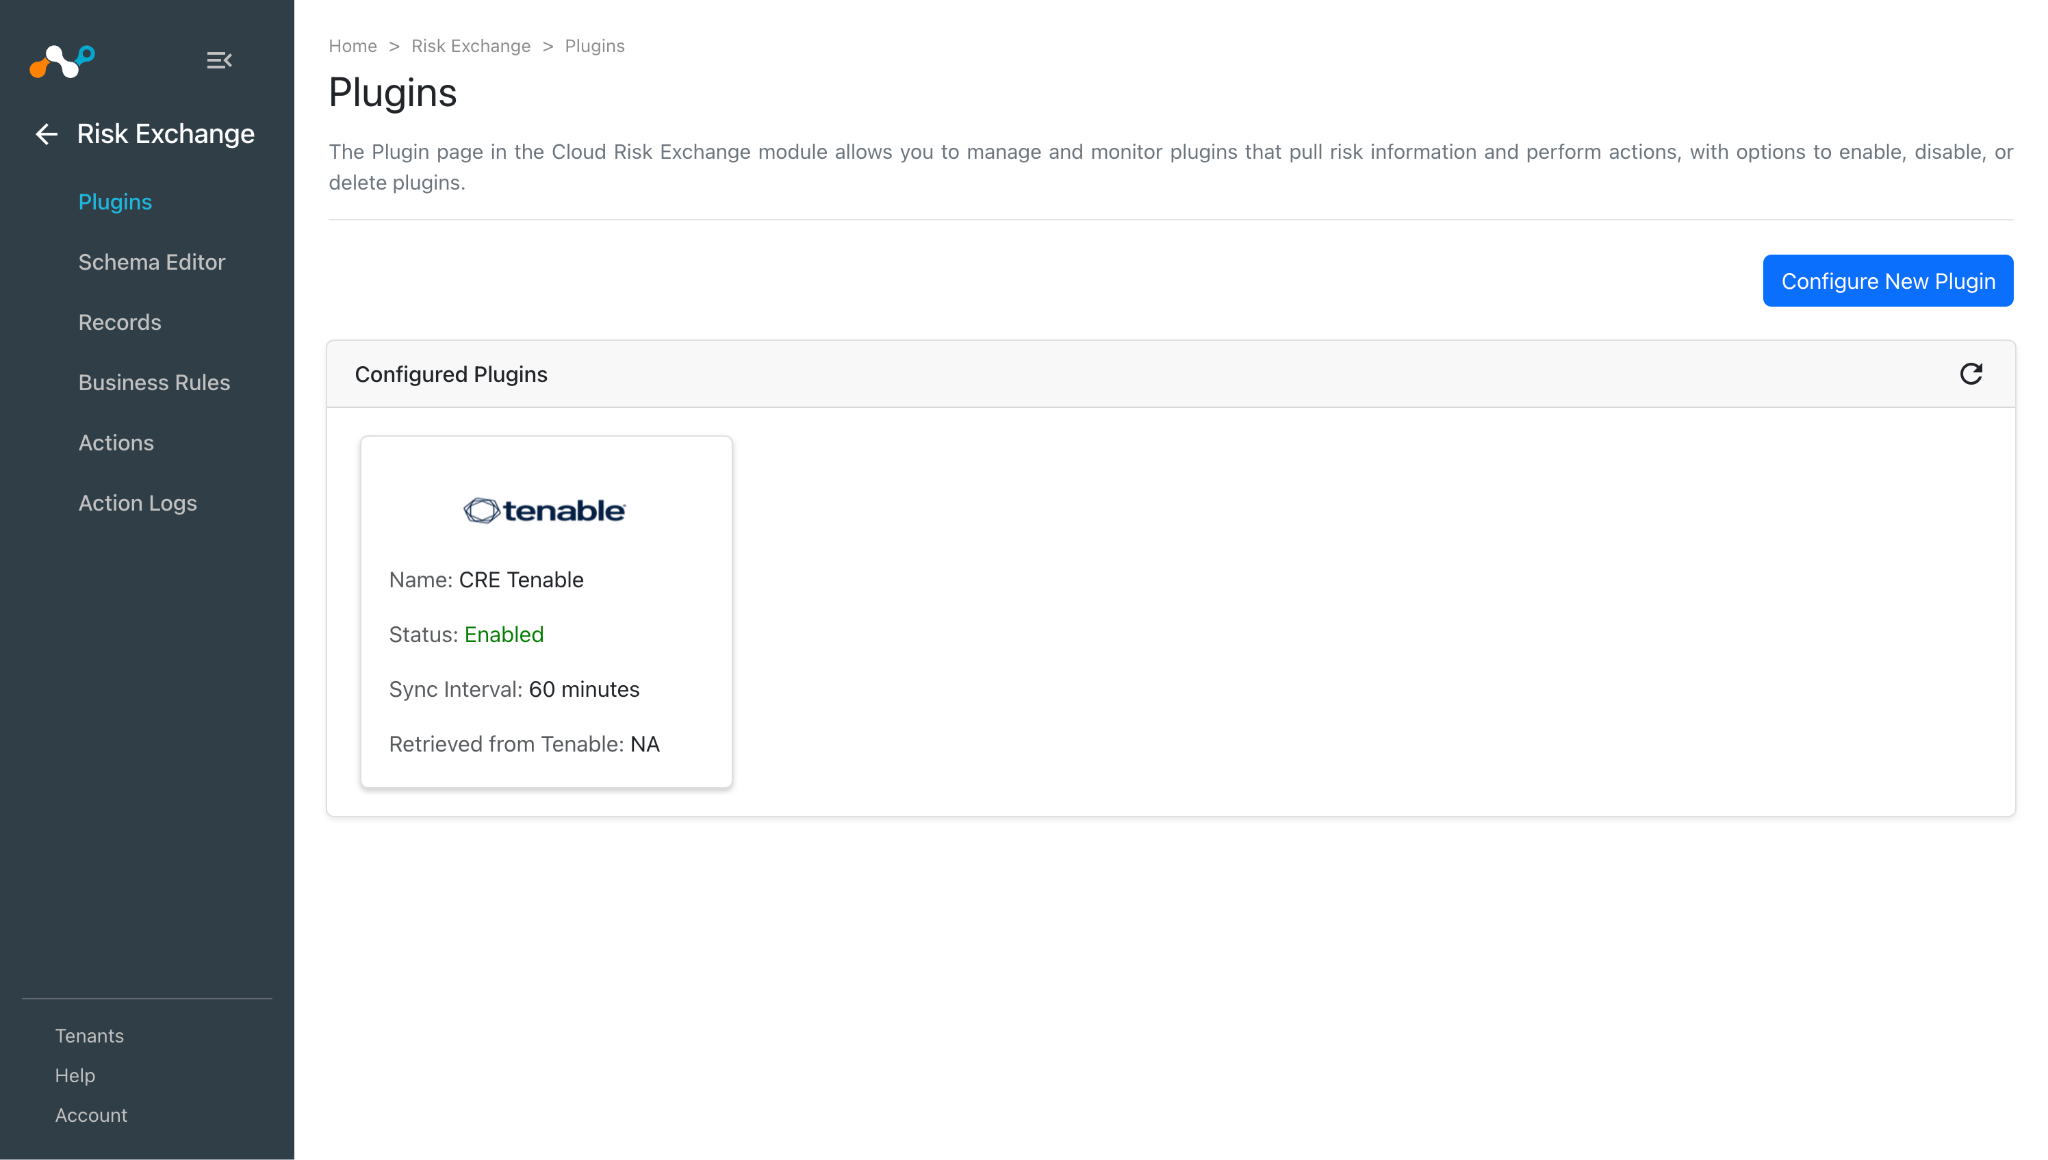Screen dimensions: 2048x1160
Task: Open the CRE Tenable plugin card
Action: click(x=546, y=612)
